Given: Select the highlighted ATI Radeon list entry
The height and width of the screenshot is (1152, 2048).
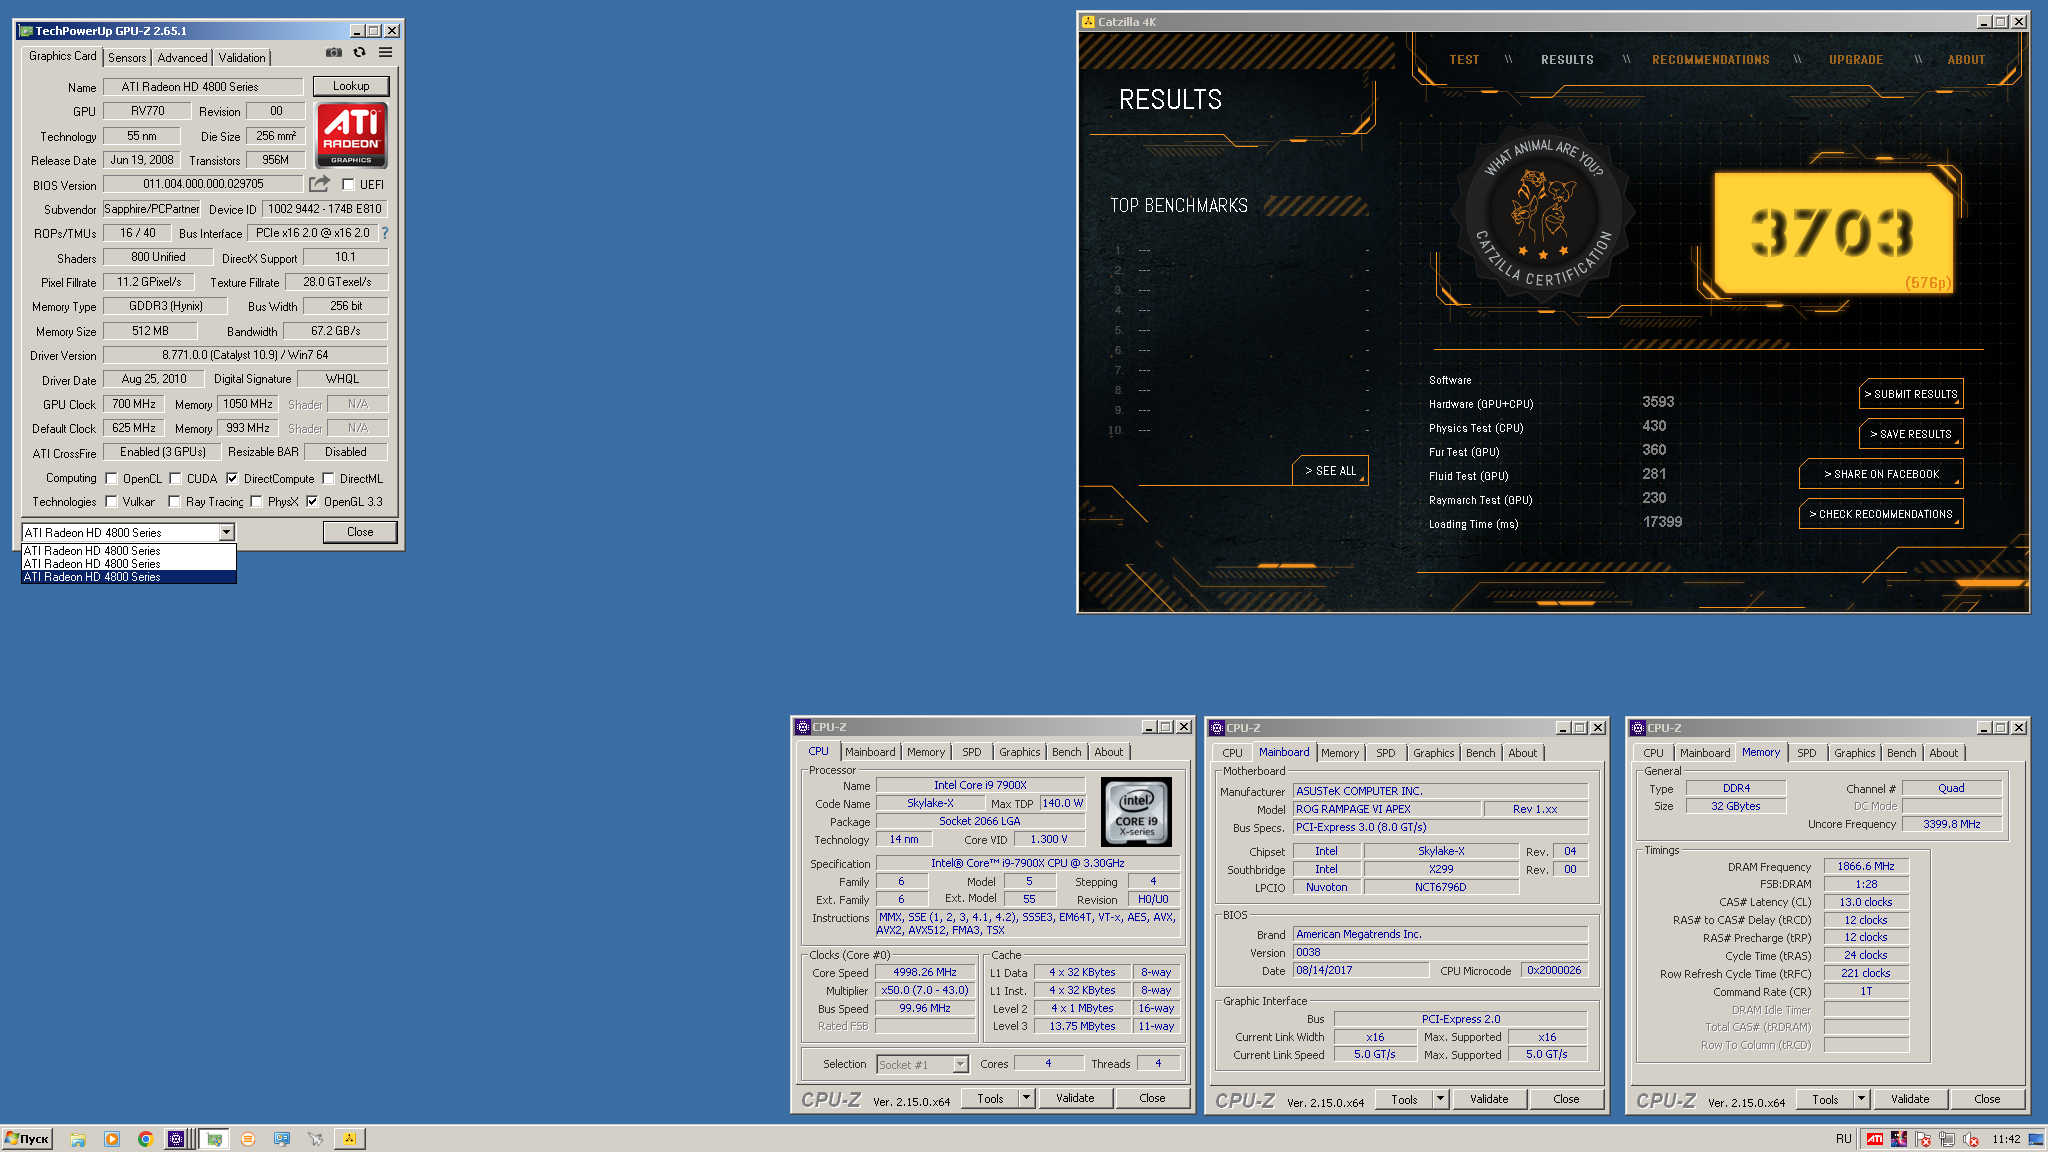Looking at the screenshot, I should pyautogui.click(x=129, y=577).
